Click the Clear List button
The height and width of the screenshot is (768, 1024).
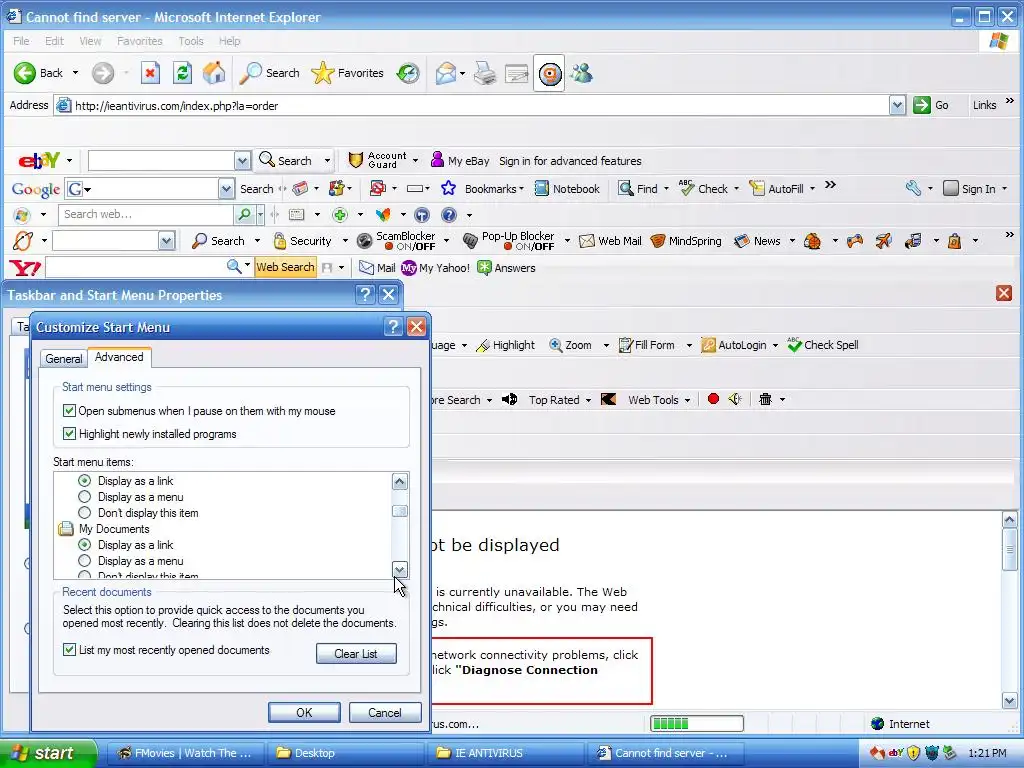356,653
